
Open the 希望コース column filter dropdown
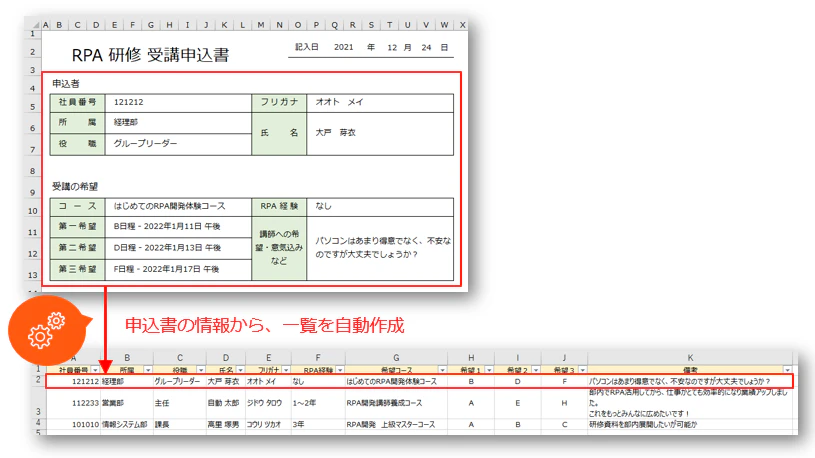(442, 370)
